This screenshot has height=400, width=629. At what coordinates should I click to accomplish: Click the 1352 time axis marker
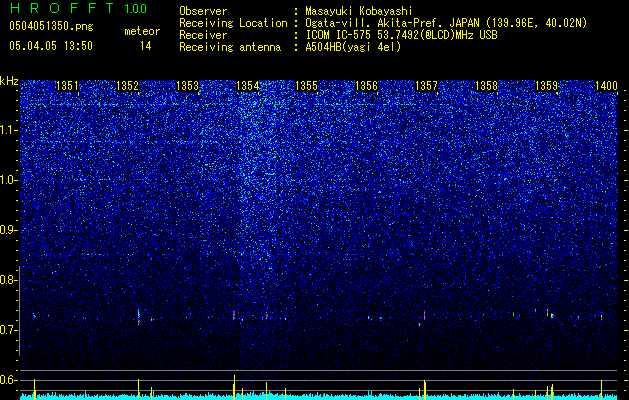click(127, 85)
